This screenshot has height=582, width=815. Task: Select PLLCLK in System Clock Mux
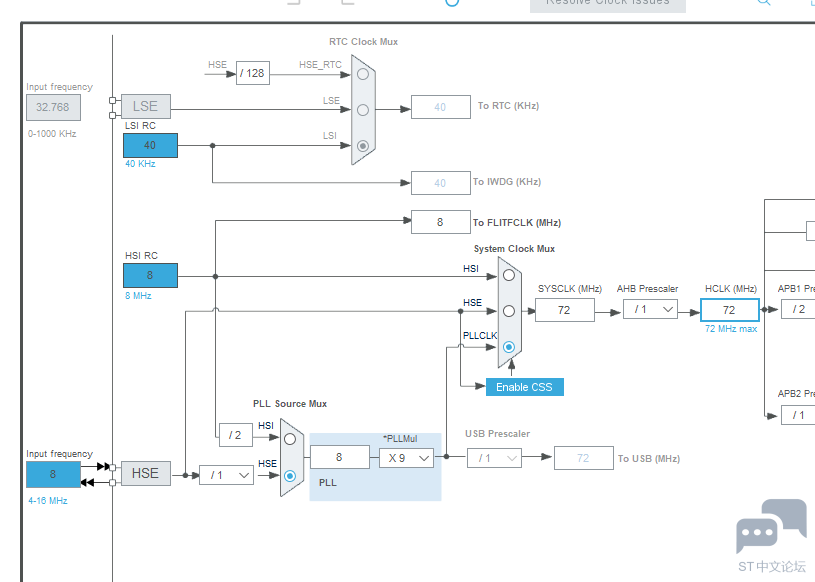click(x=509, y=347)
